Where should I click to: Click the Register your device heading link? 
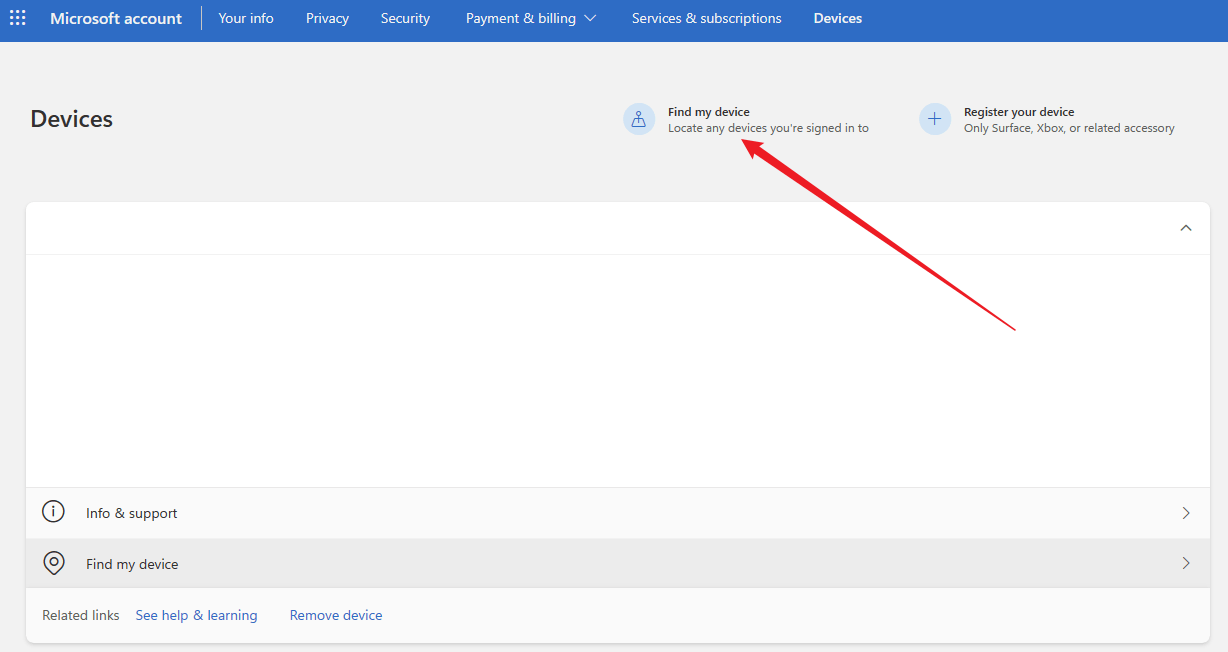coord(1019,112)
